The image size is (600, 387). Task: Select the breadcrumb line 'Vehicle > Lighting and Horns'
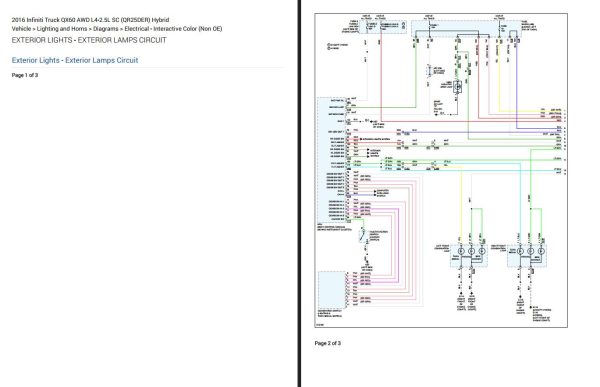pyautogui.click(x=117, y=29)
